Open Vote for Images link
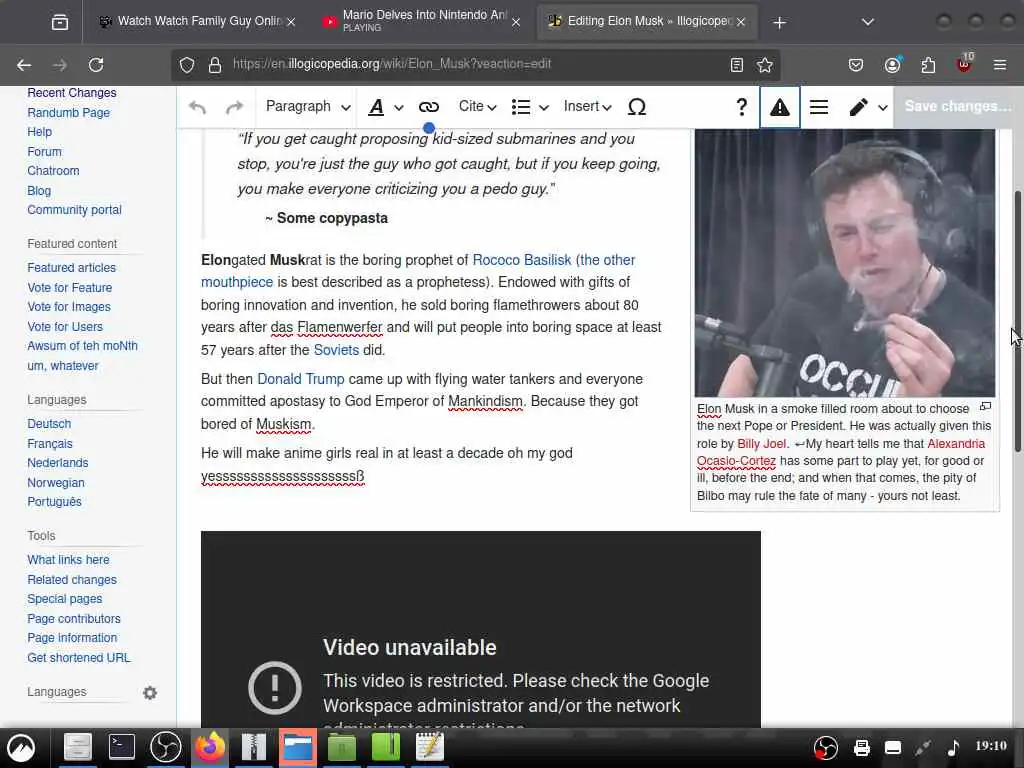Screen dimensions: 1024x768 [69, 306]
